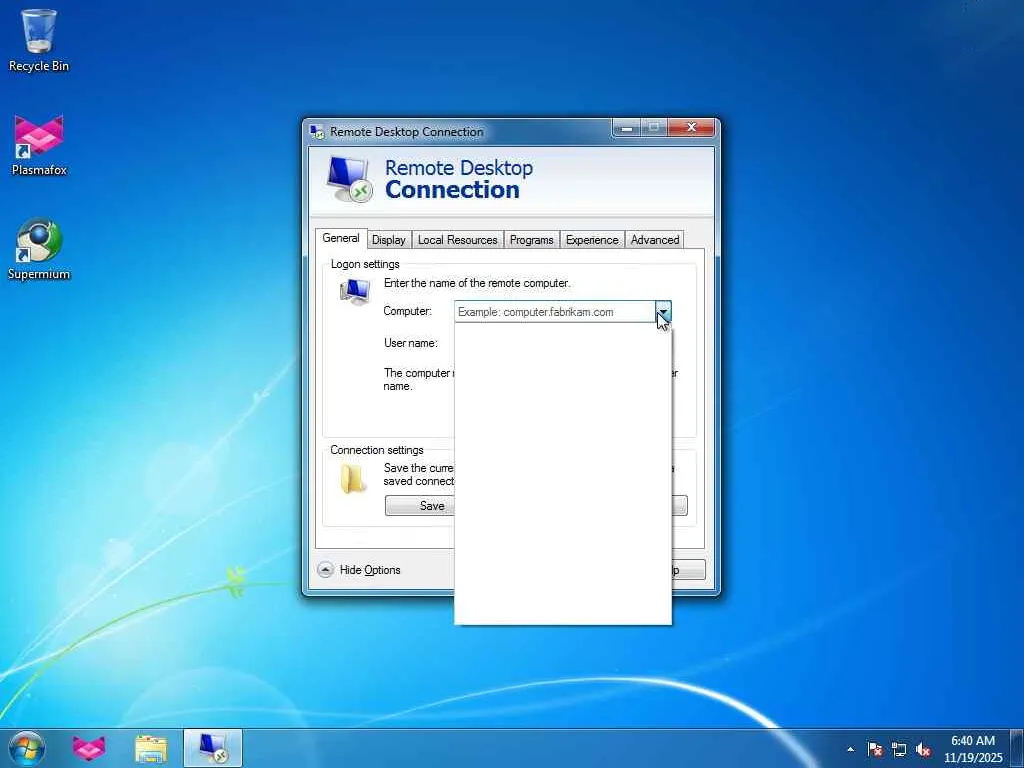Click the muted volume tray icon
The width and height of the screenshot is (1024, 768).
(x=923, y=749)
